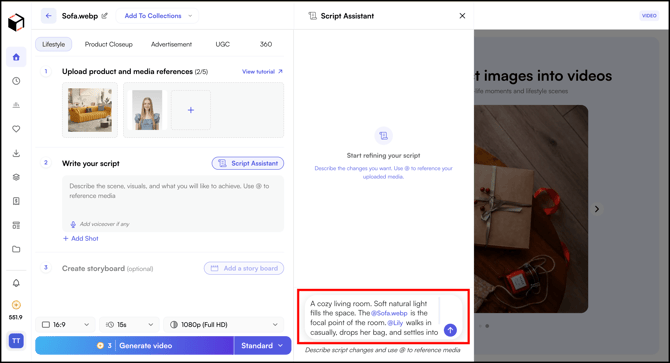Image resolution: width=670 pixels, height=363 pixels.
Task: Open the folder icon in sidebar
Action: point(16,249)
